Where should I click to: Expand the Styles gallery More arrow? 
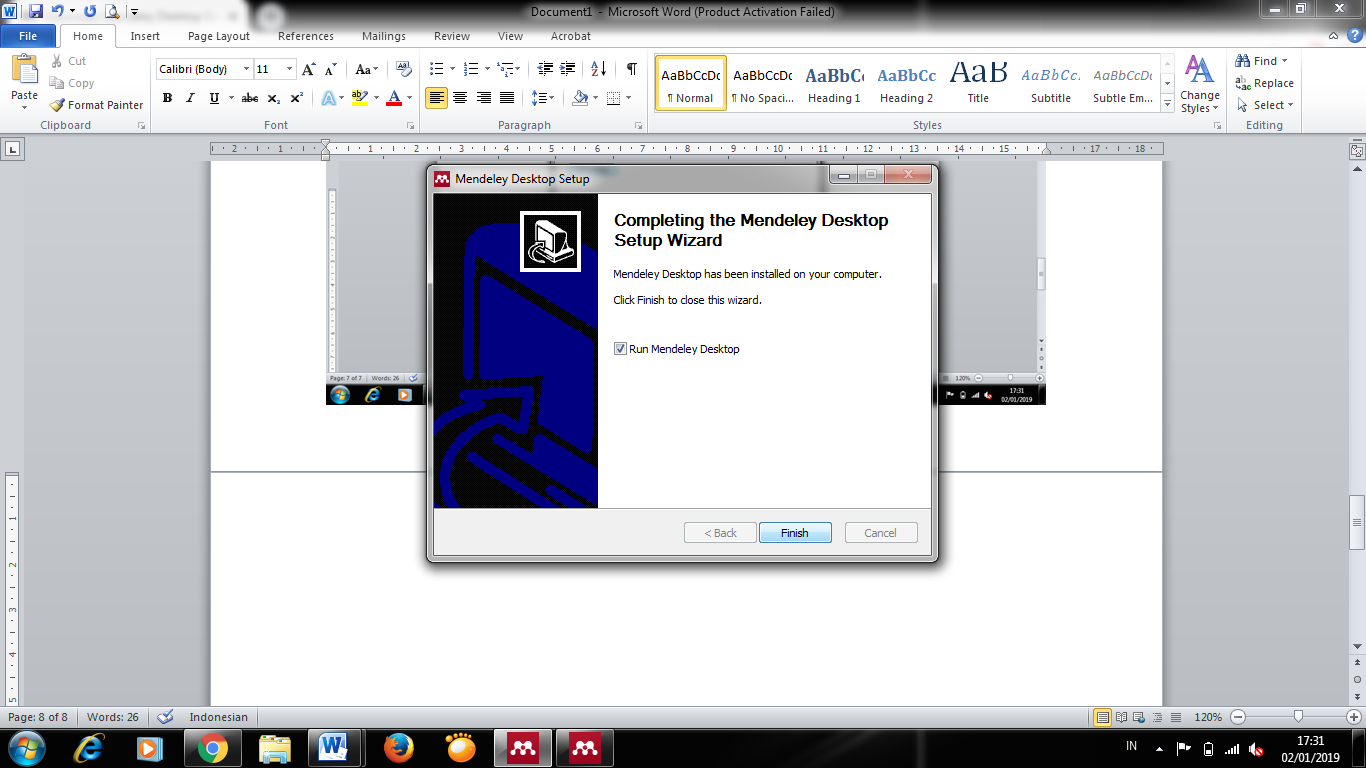(x=1167, y=104)
